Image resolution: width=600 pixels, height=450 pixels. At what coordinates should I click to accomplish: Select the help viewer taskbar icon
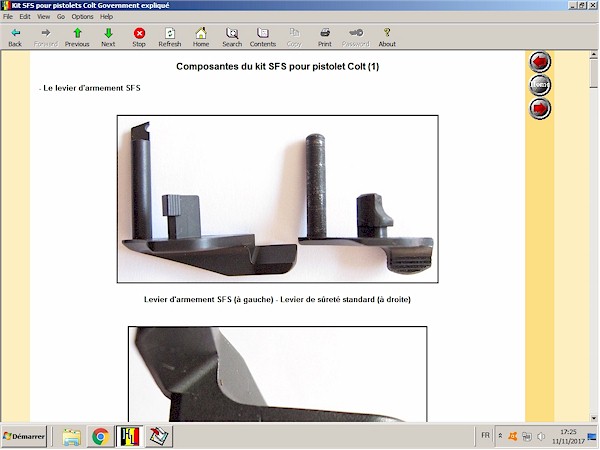130,436
